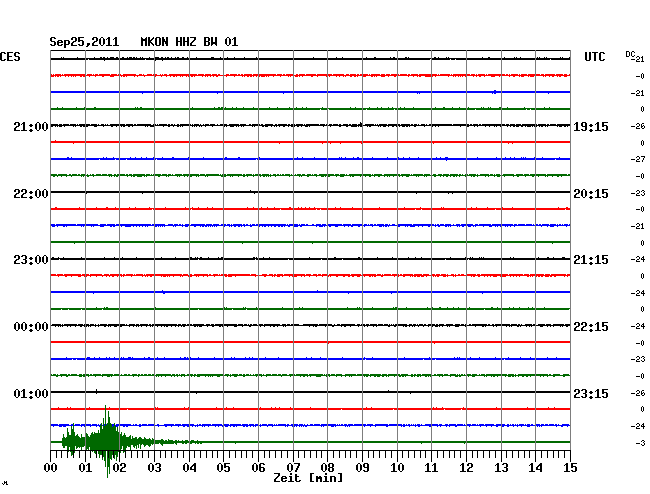Select minute marker 15 on time axis

click(570, 468)
